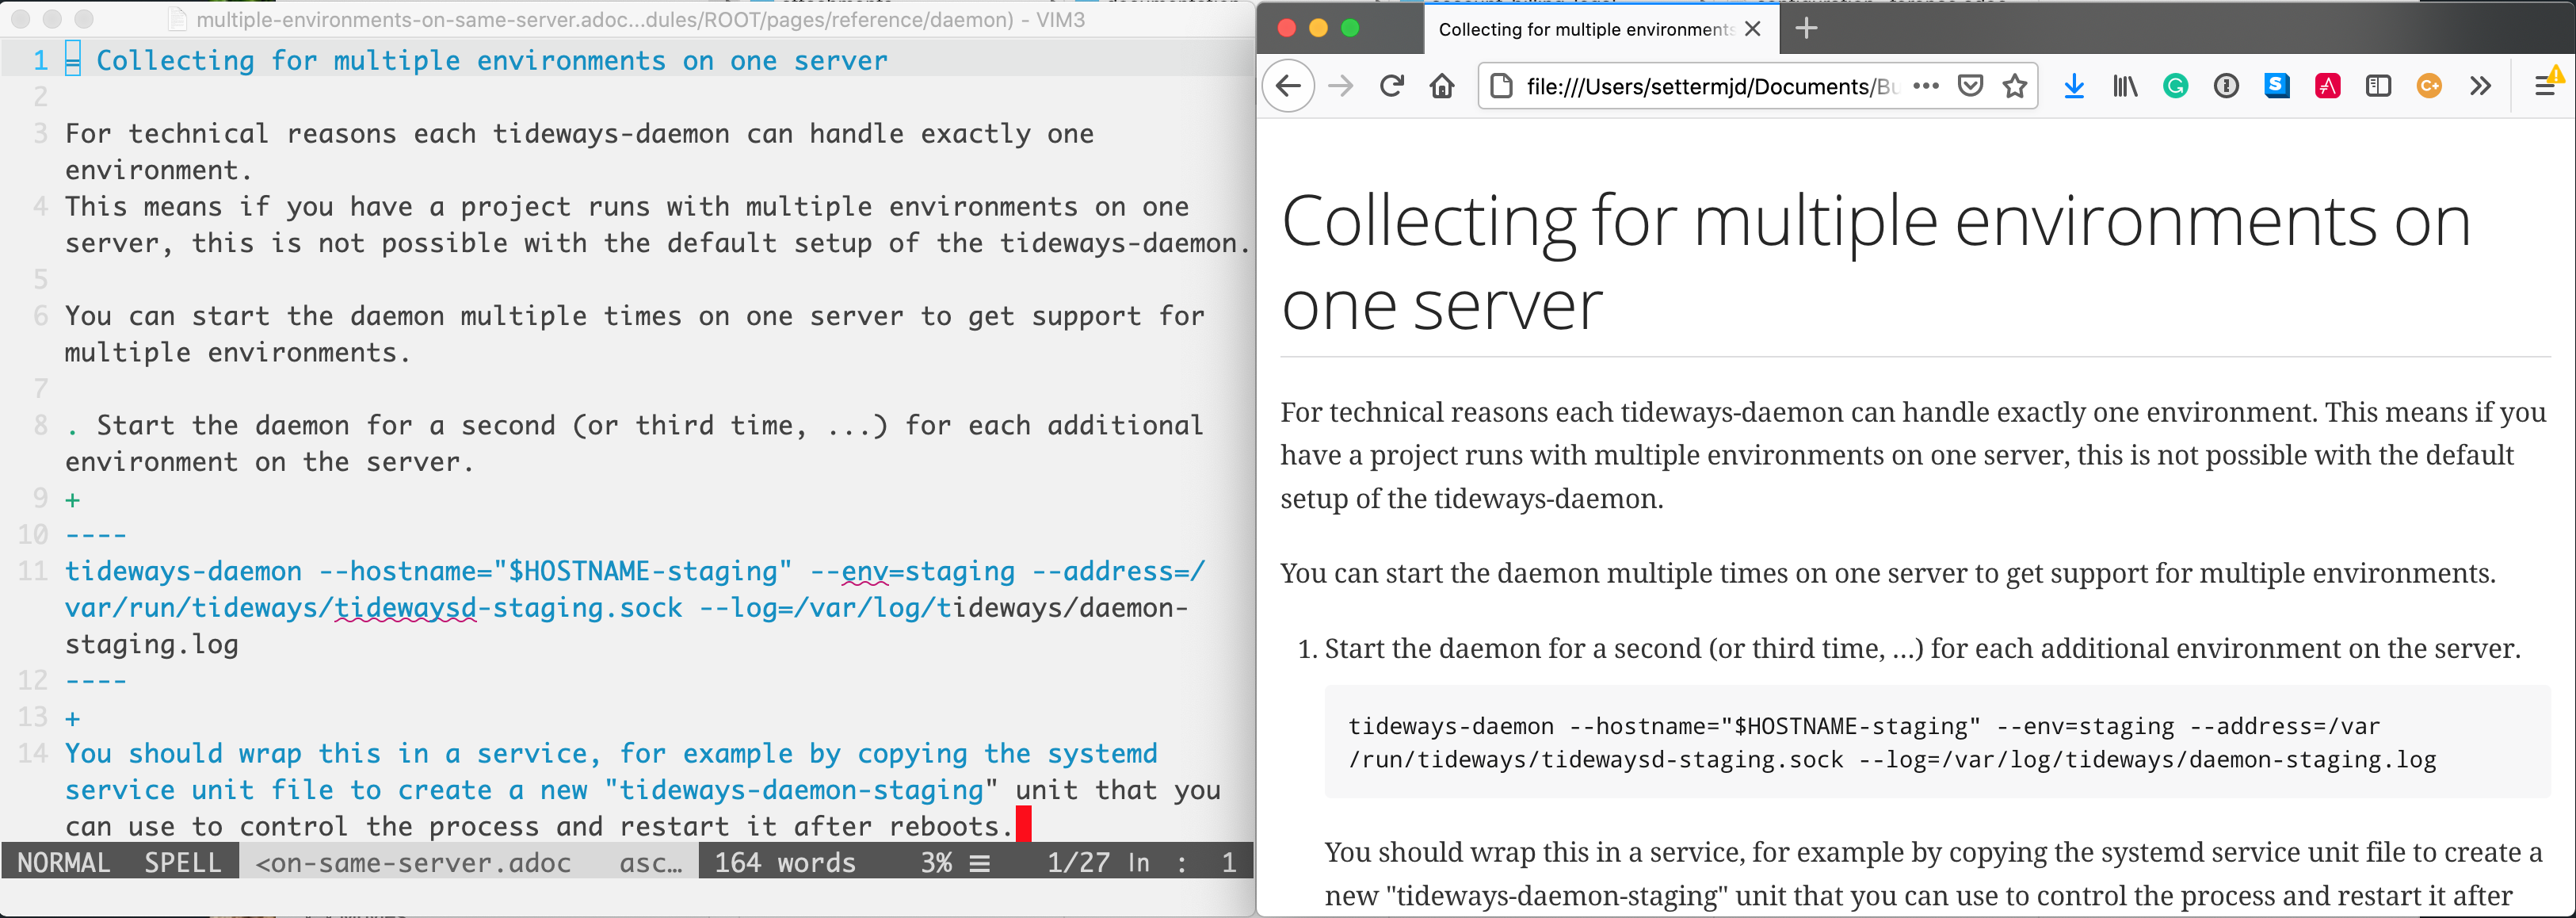Open a new Firefox tab
The image size is (2576, 918).
click(1806, 28)
